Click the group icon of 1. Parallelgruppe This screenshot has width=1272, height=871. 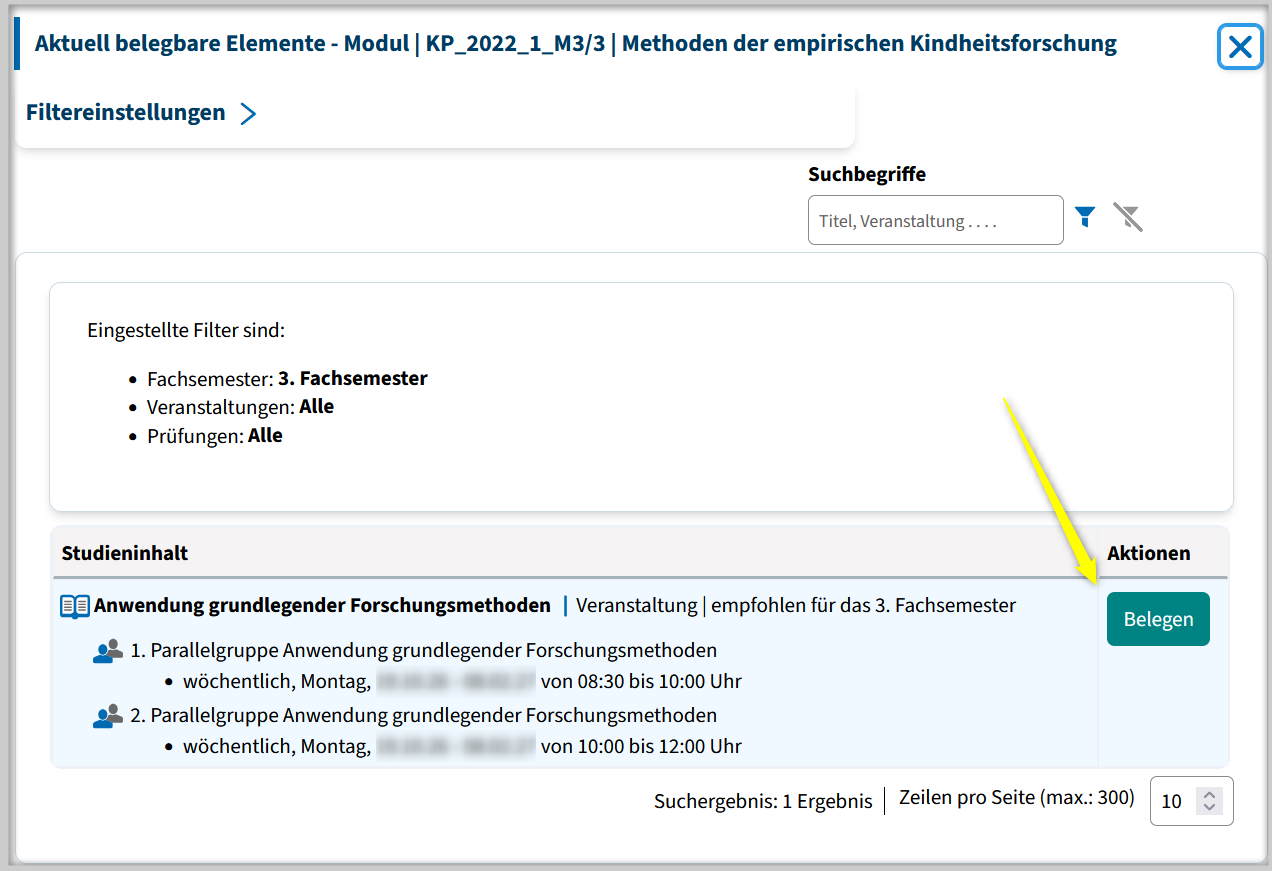click(107, 651)
